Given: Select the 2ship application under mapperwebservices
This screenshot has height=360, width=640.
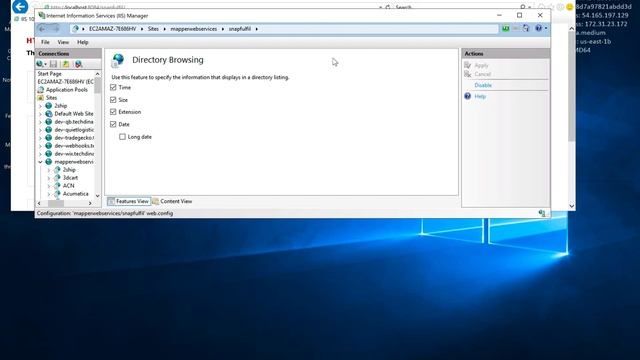Looking at the screenshot, I should (69, 170).
